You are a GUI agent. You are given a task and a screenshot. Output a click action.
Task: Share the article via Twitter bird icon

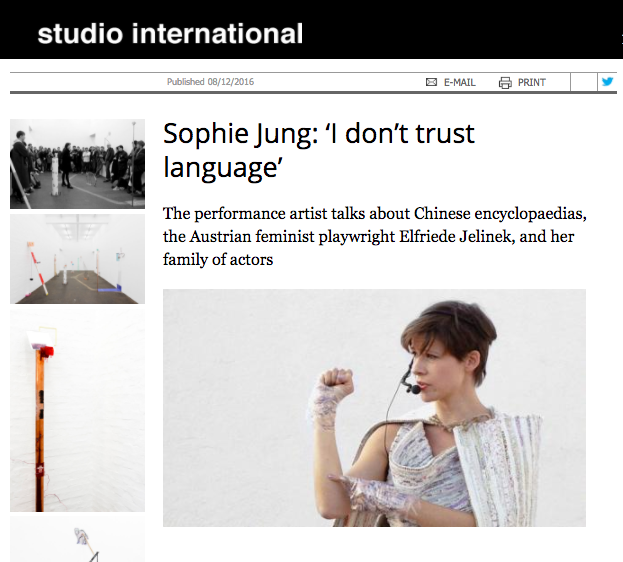(x=608, y=82)
